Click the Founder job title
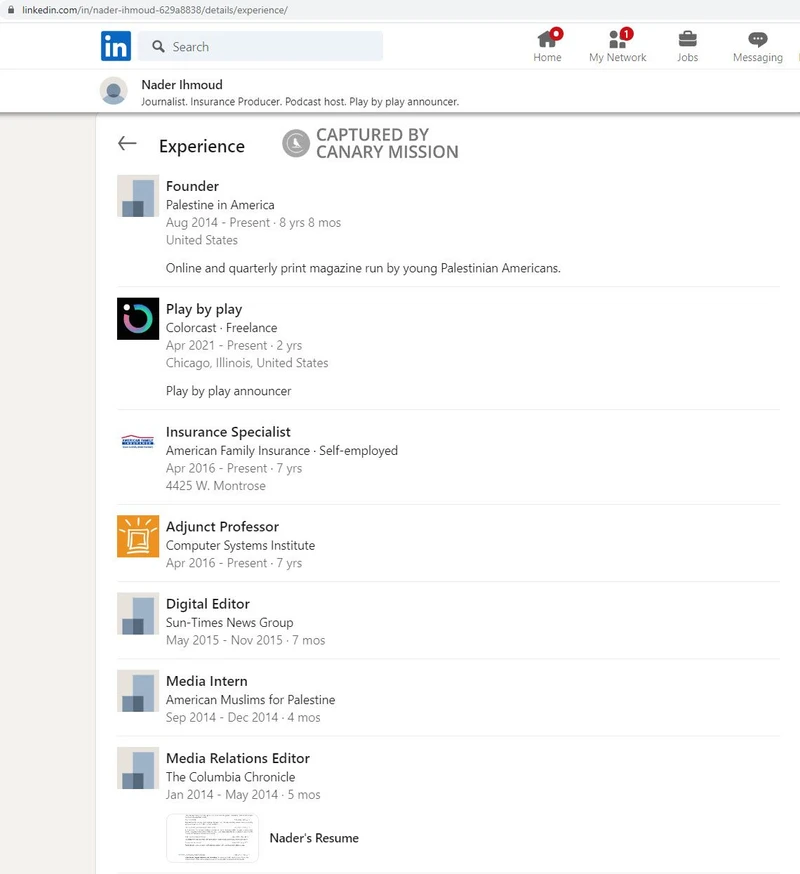Image resolution: width=800 pixels, height=874 pixels. (x=192, y=186)
